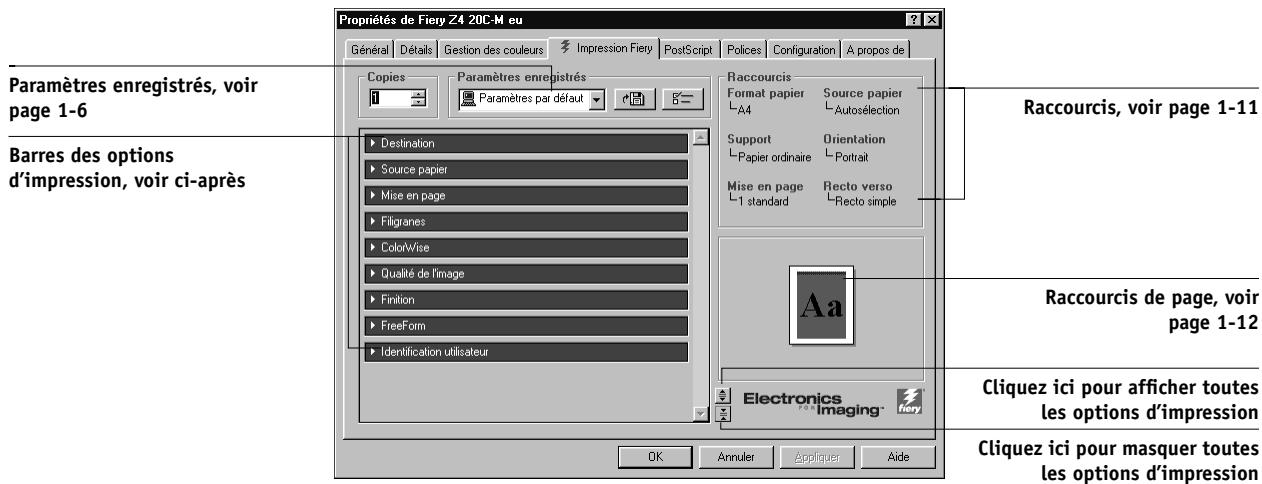The image size is (1262, 484).
Task: Click the options list scroll down arrow
Action: click(x=701, y=415)
